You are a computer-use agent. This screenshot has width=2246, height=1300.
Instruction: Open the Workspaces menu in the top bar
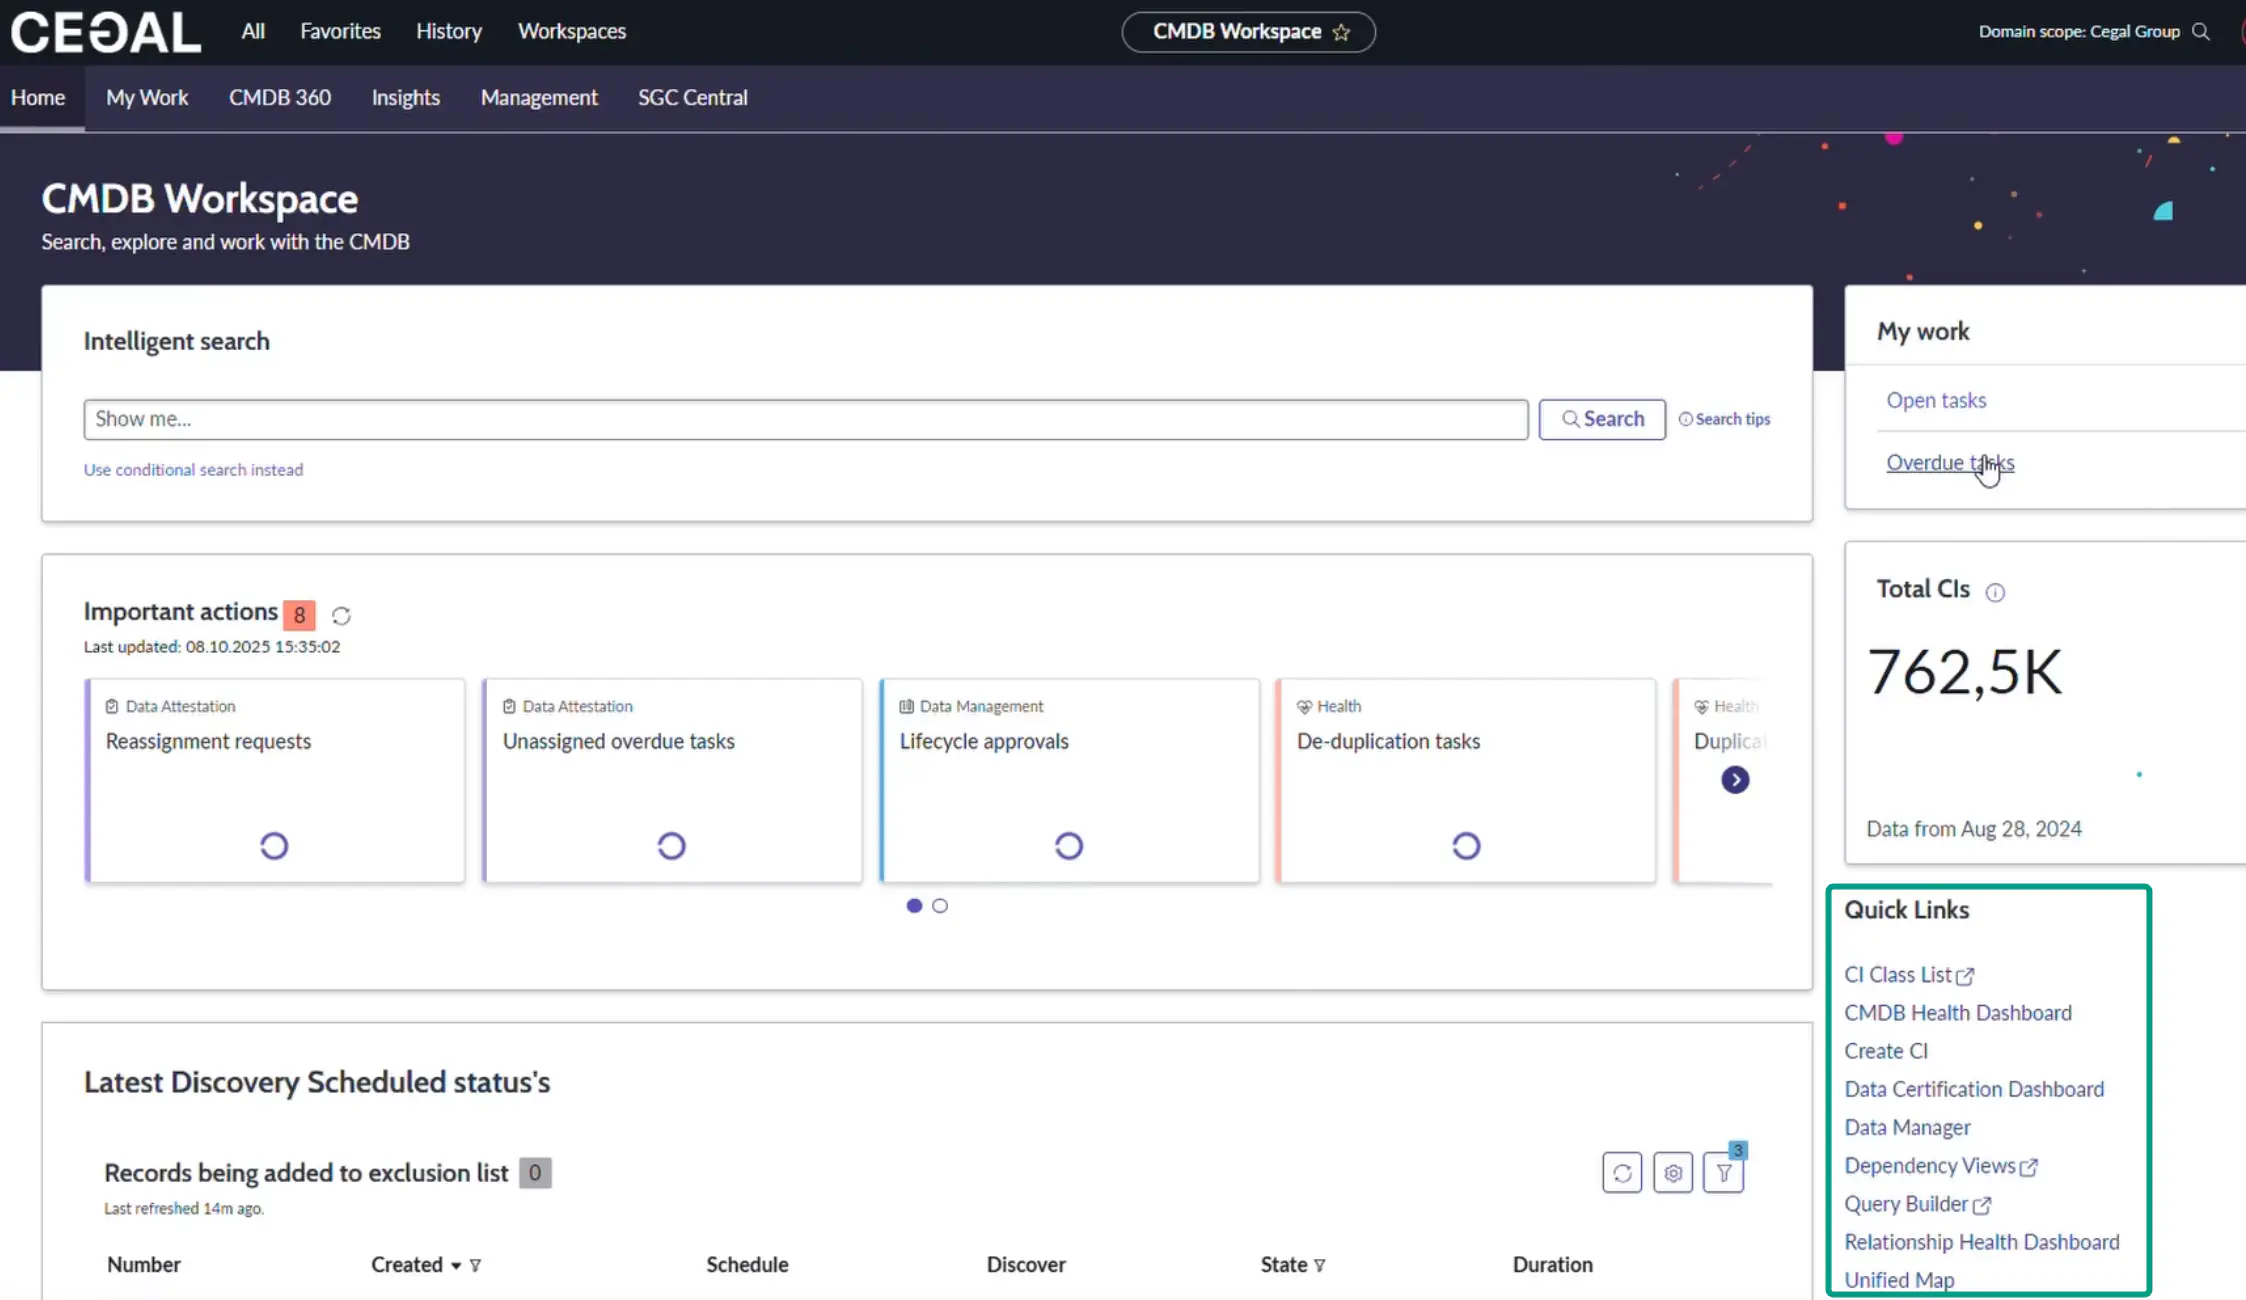[571, 31]
